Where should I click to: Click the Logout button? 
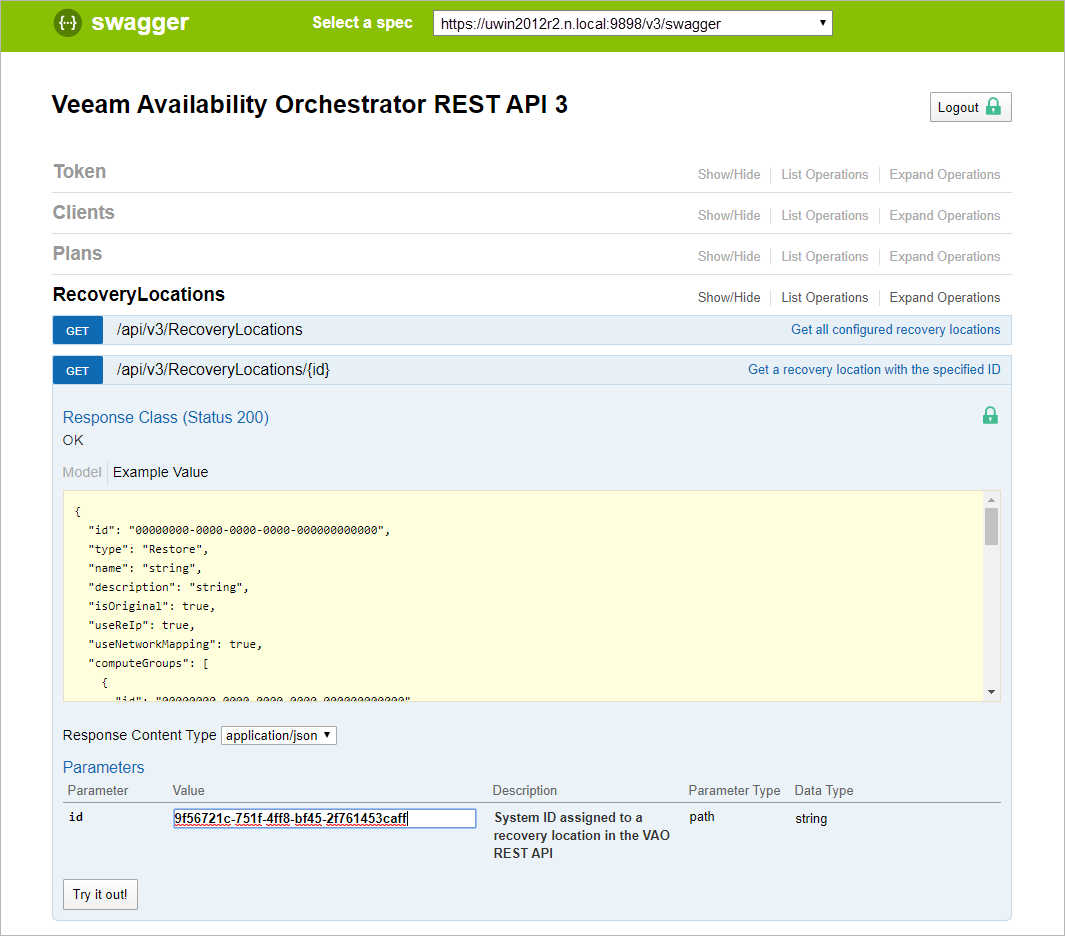[x=971, y=107]
